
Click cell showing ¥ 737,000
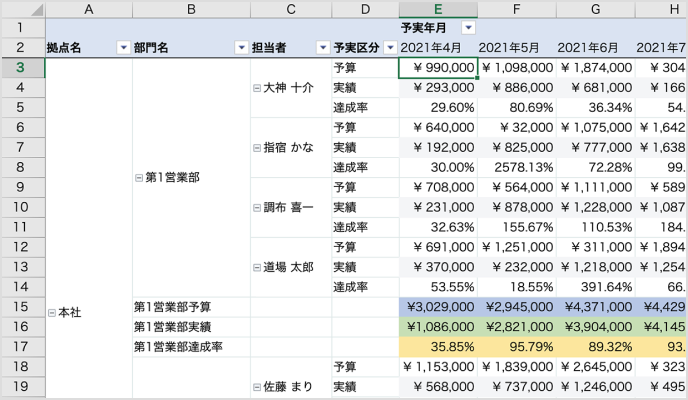[517, 387]
